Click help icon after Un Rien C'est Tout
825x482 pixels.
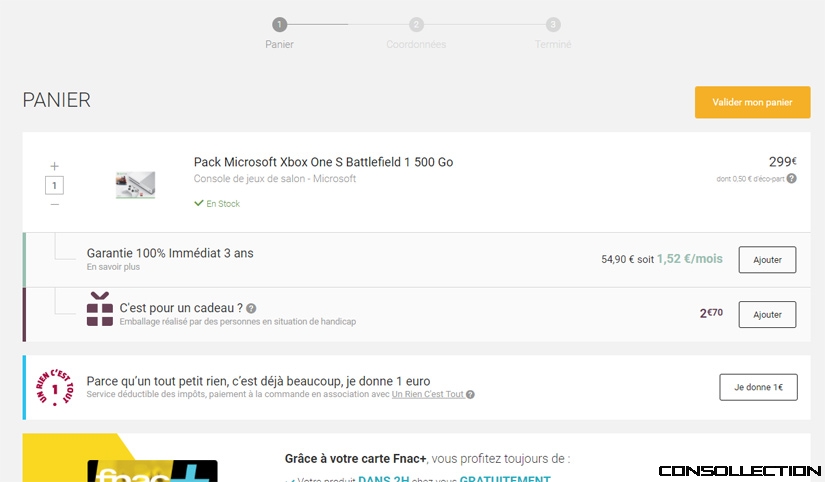click(x=470, y=394)
